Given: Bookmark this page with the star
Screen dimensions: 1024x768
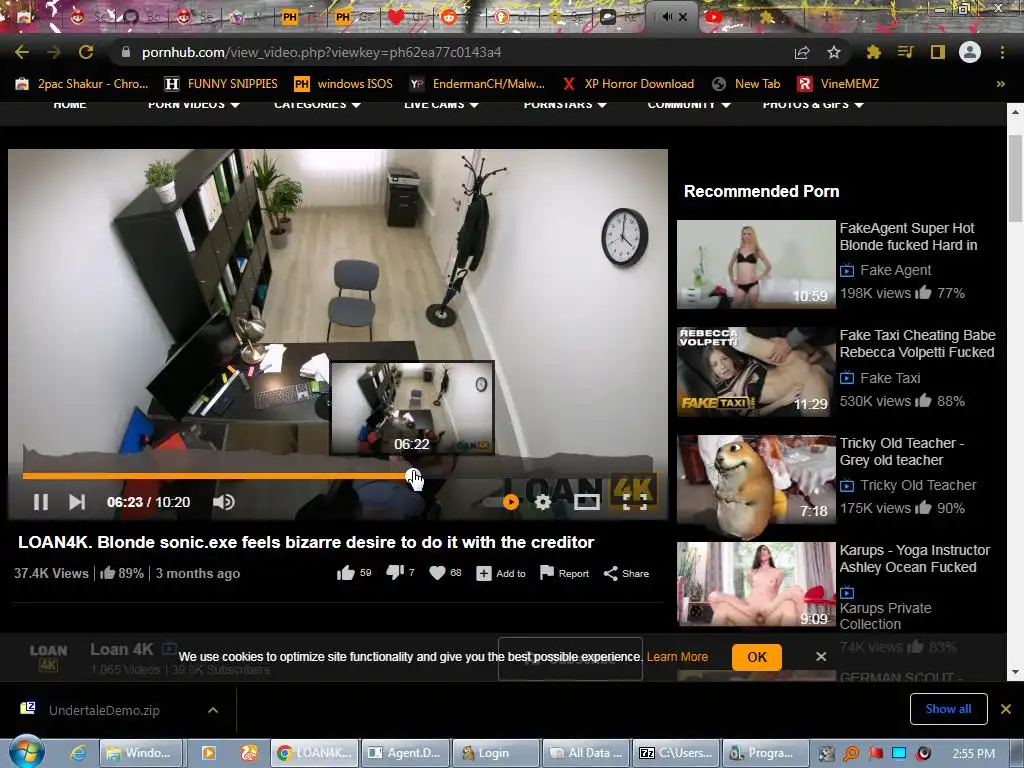Looking at the screenshot, I should pyautogui.click(x=834, y=52).
